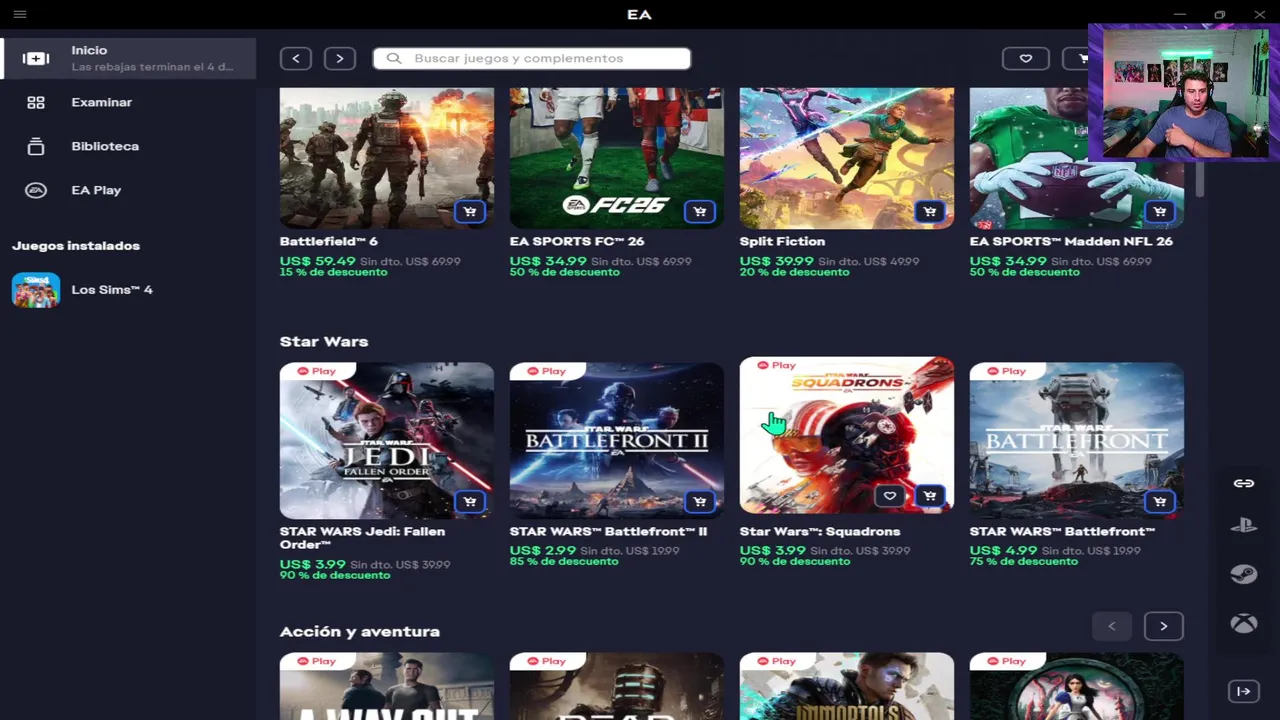This screenshot has width=1280, height=720.
Task: Click the PlayStation icon in right panel
Action: point(1244,525)
